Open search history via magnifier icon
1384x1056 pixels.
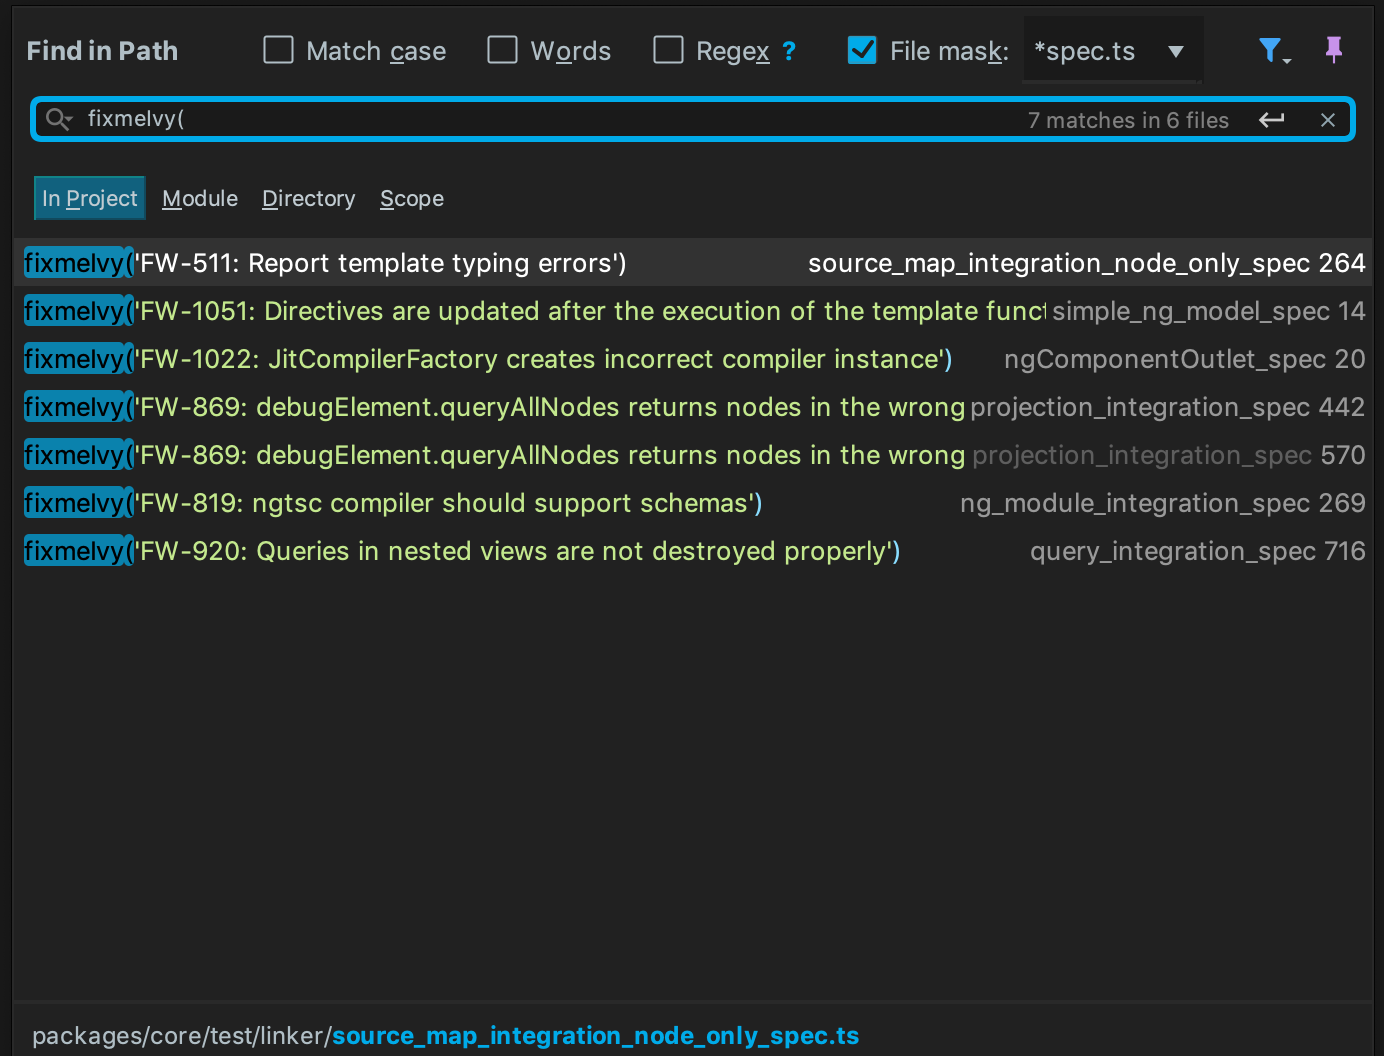(x=59, y=120)
